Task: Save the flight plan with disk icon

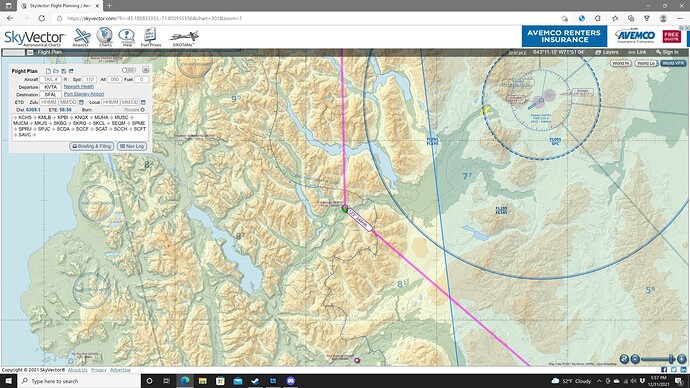Action: pos(63,71)
